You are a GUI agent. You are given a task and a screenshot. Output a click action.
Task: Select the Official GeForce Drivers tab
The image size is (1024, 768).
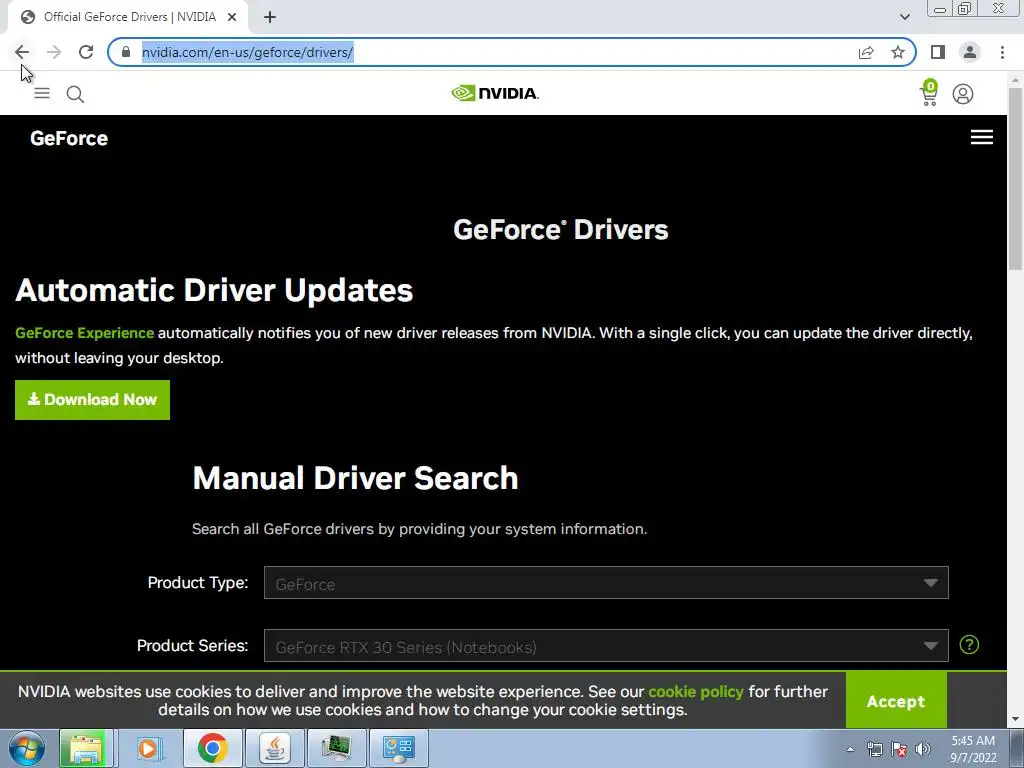coord(129,17)
